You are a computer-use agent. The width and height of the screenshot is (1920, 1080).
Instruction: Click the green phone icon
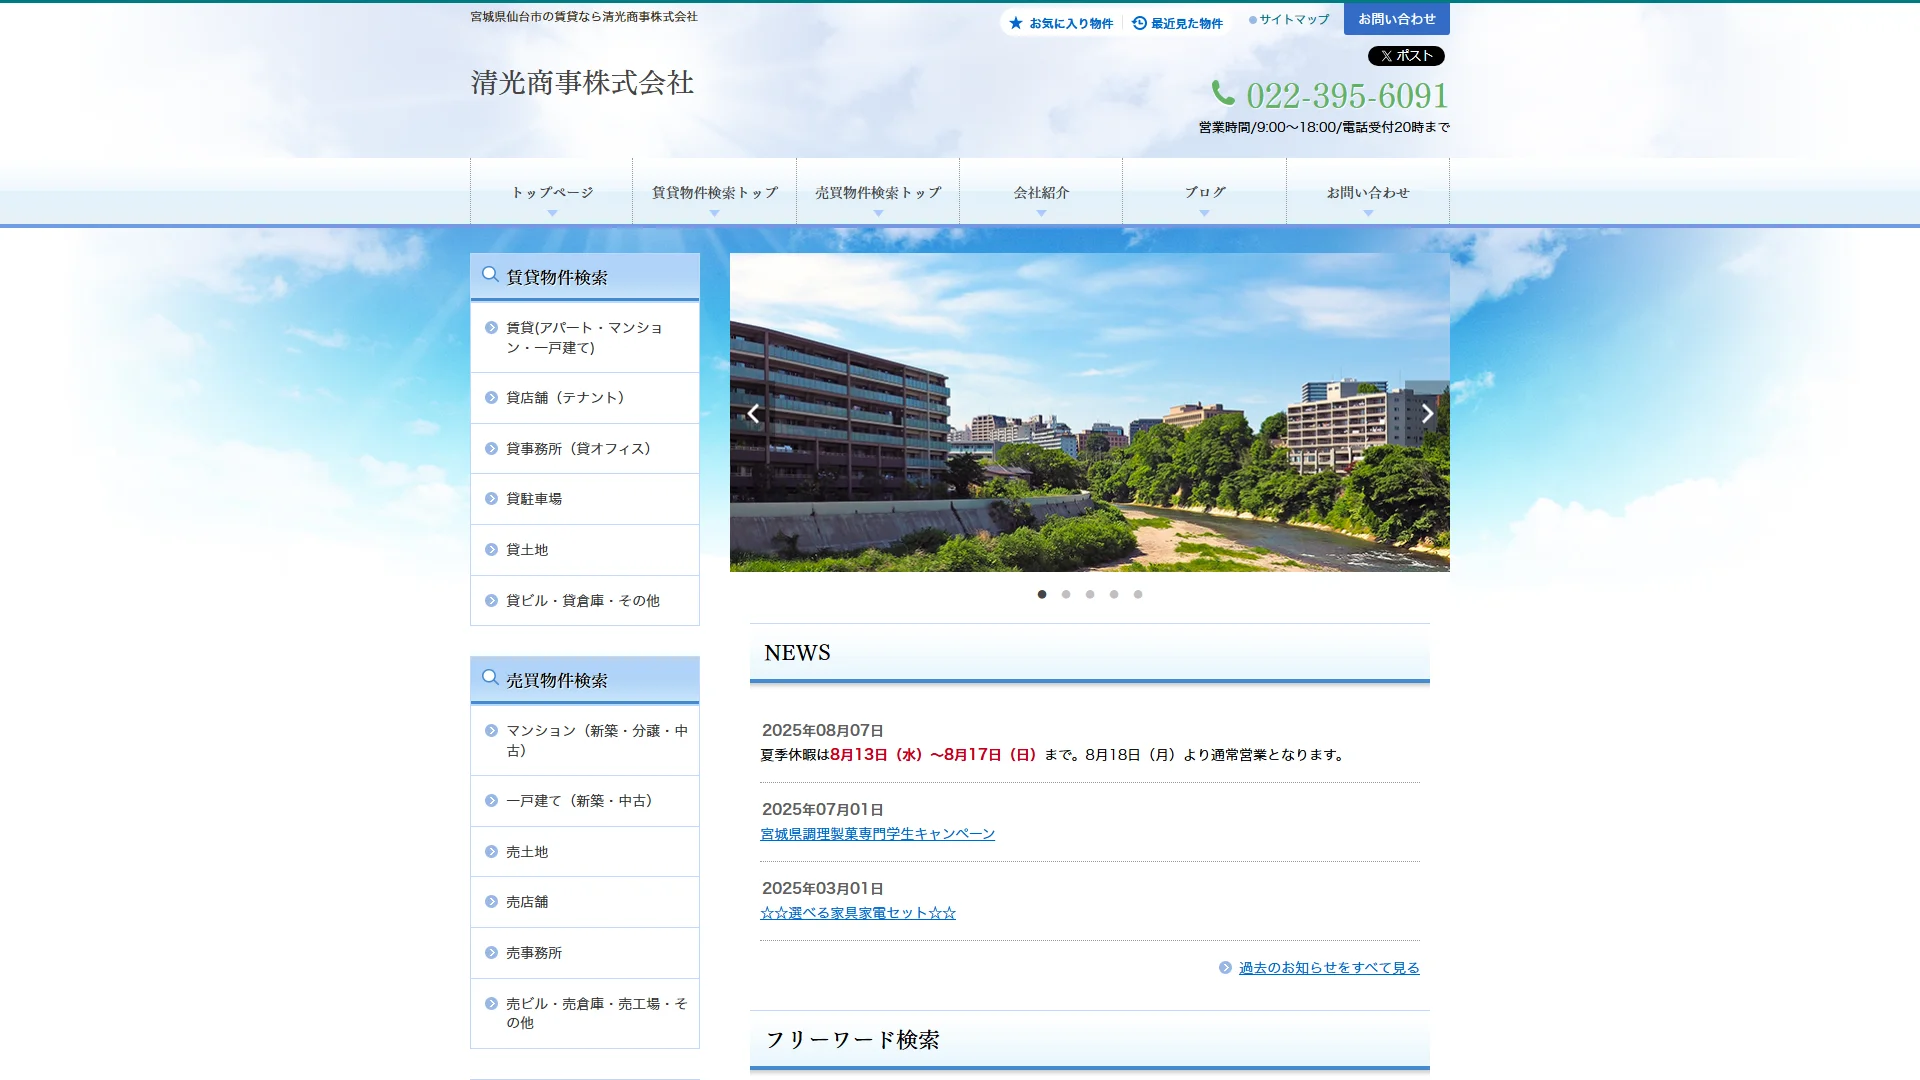pyautogui.click(x=1223, y=93)
